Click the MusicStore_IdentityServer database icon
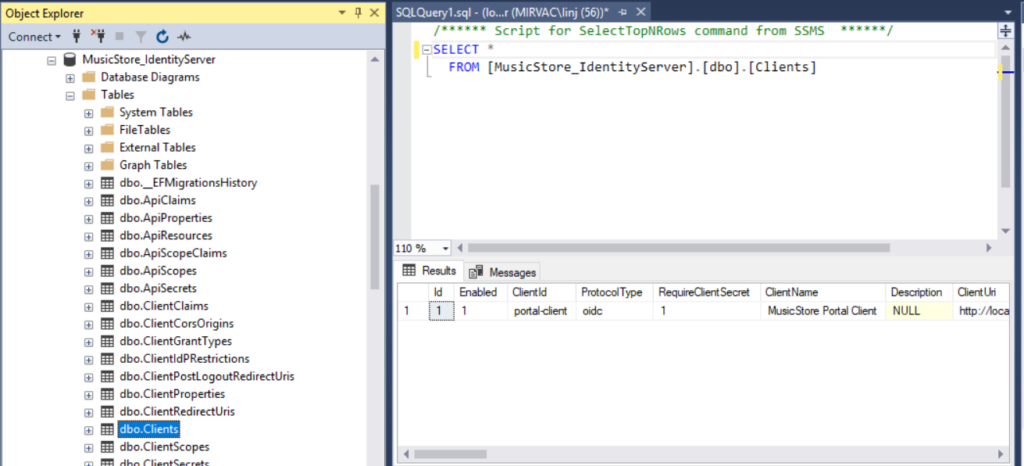The height and width of the screenshot is (466, 1024). tap(69, 59)
